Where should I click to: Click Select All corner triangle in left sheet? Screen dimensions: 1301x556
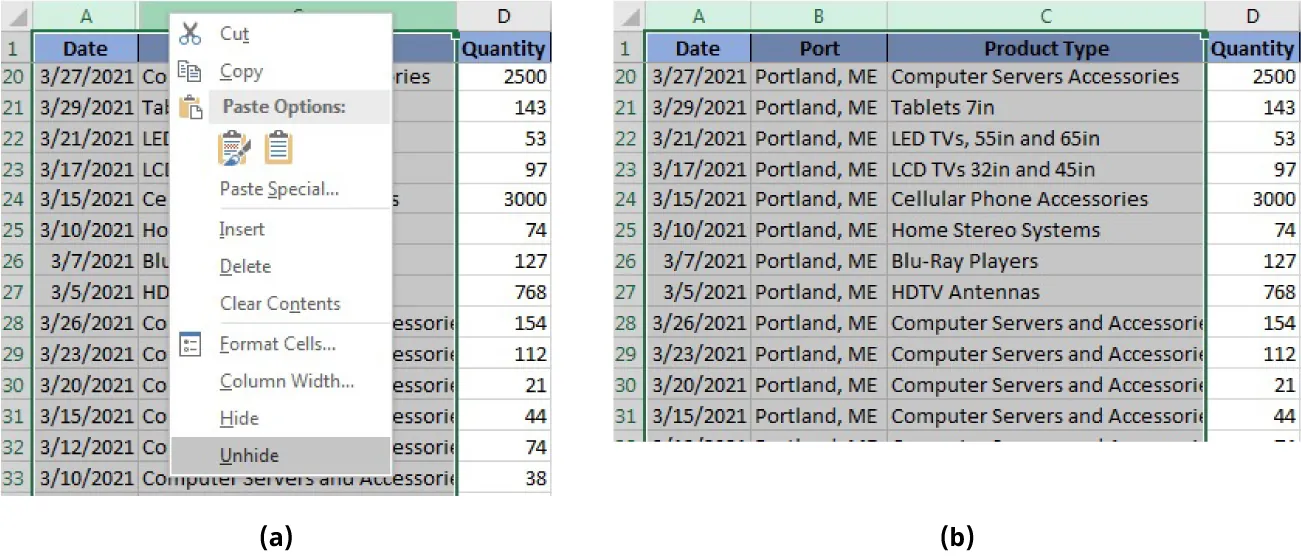18,17
